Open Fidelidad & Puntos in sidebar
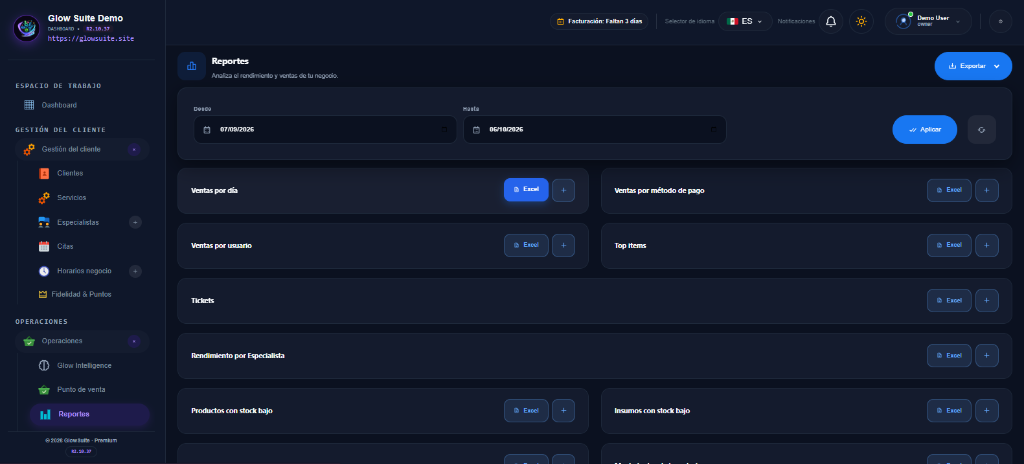This screenshot has height=464, width=1024. coord(81,295)
